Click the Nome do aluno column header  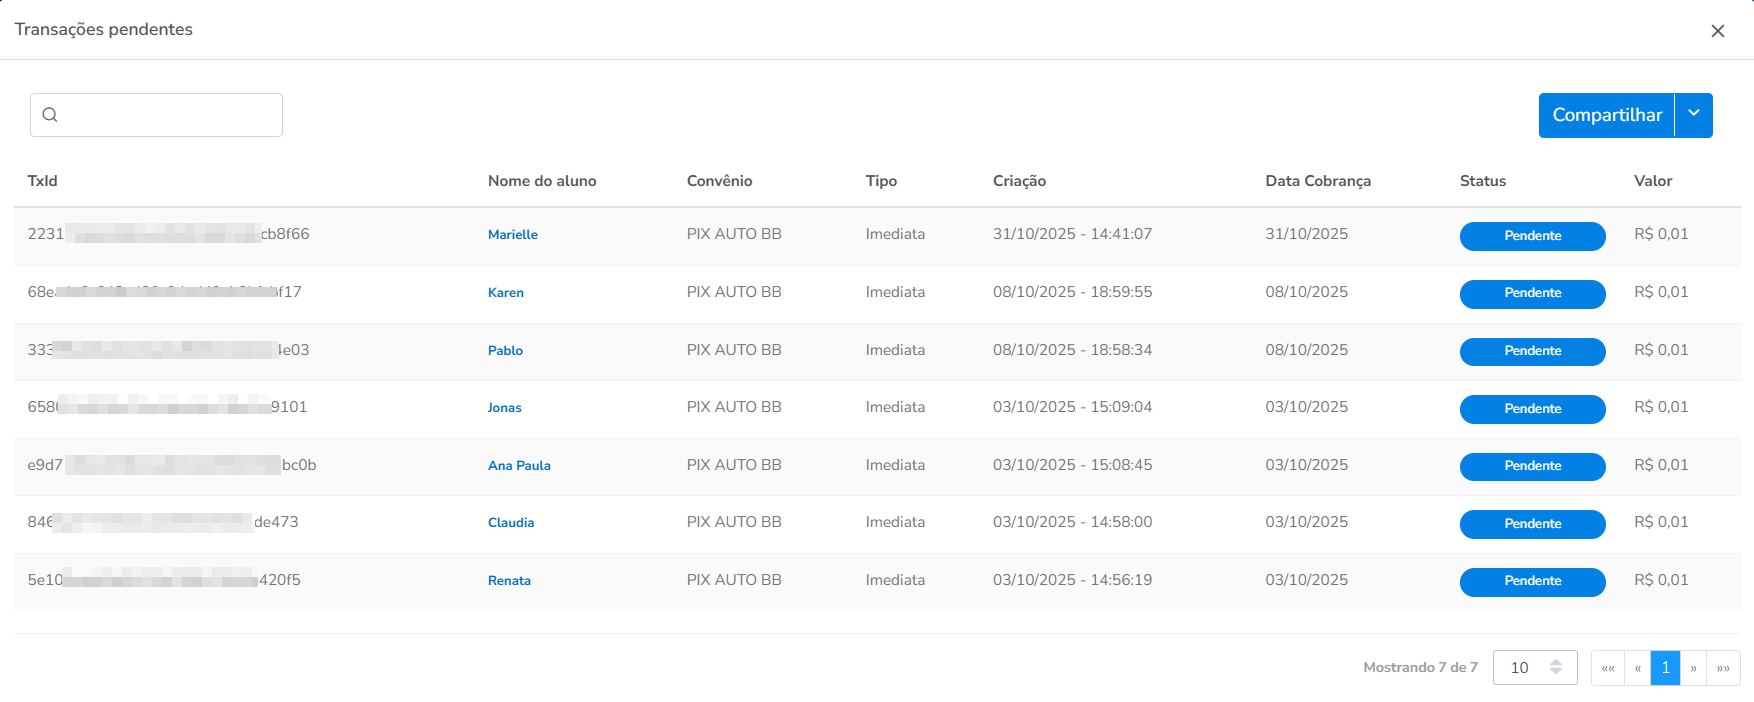tap(541, 181)
